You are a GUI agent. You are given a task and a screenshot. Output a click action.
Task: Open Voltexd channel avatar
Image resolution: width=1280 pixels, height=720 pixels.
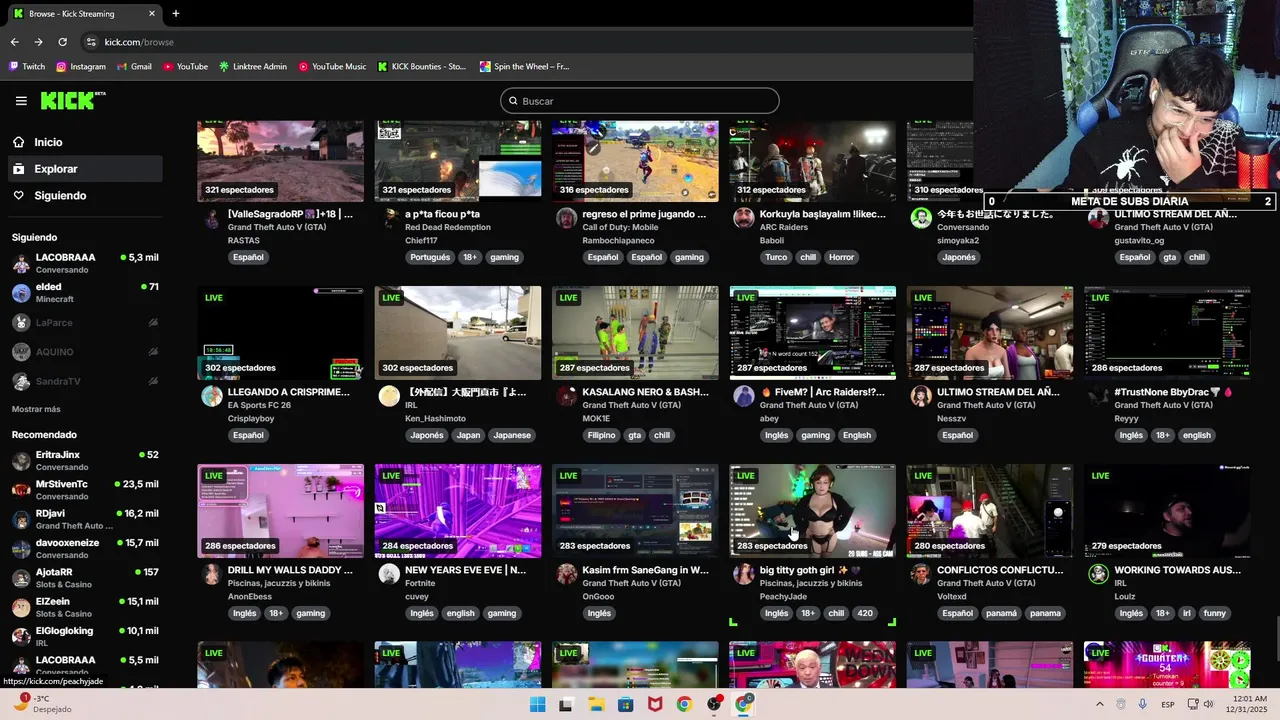point(921,574)
